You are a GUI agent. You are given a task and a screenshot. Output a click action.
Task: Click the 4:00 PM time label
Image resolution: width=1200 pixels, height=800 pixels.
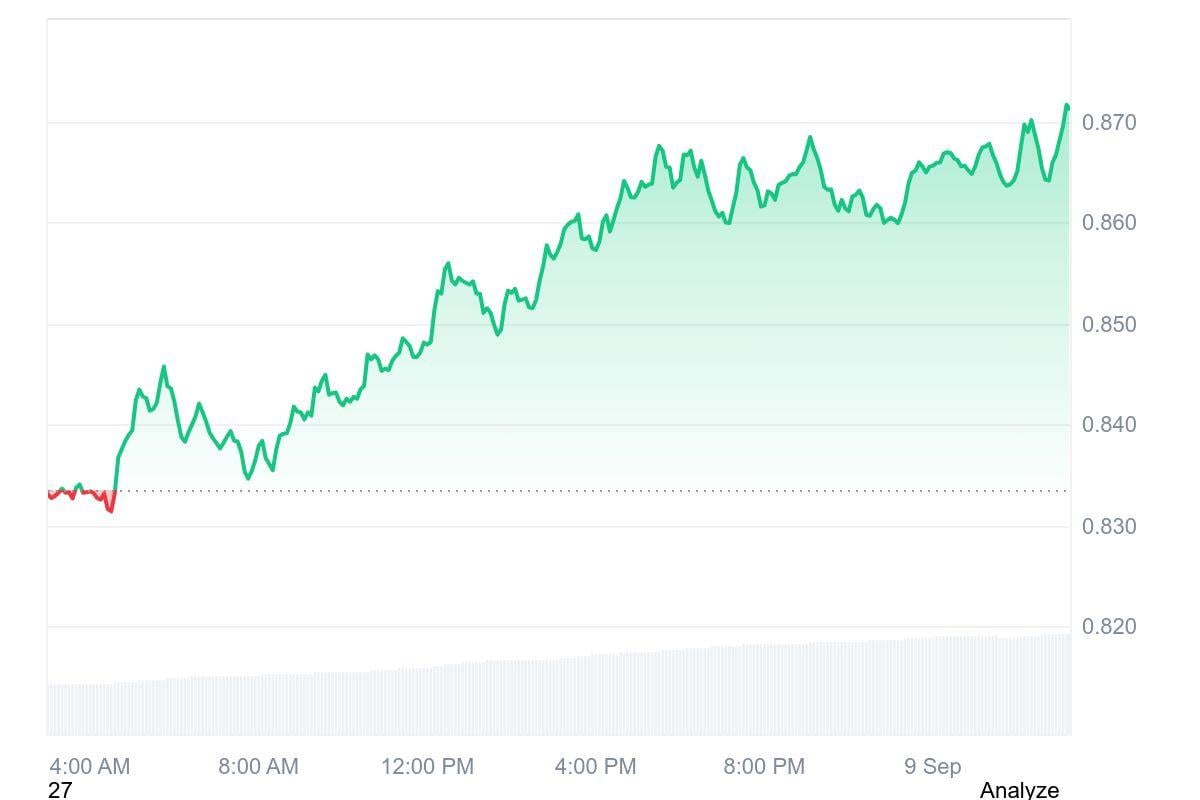[595, 767]
